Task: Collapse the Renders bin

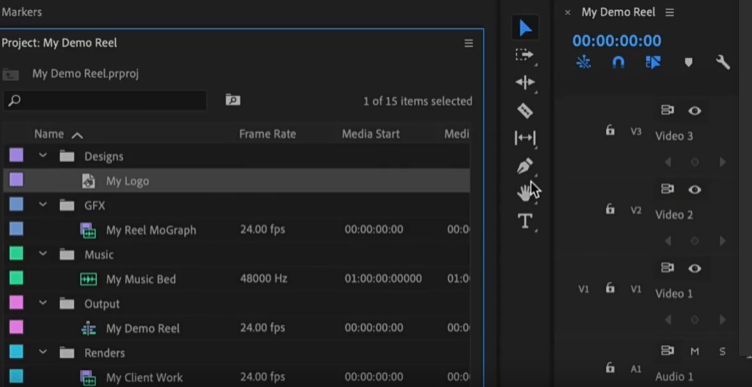Action: [x=43, y=352]
